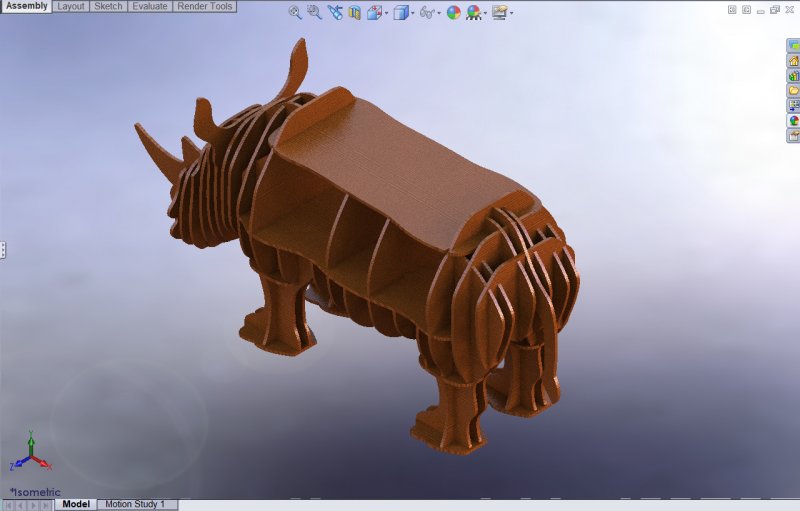Click the *Isometric view label
The image size is (800, 511).
[x=35, y=492]
